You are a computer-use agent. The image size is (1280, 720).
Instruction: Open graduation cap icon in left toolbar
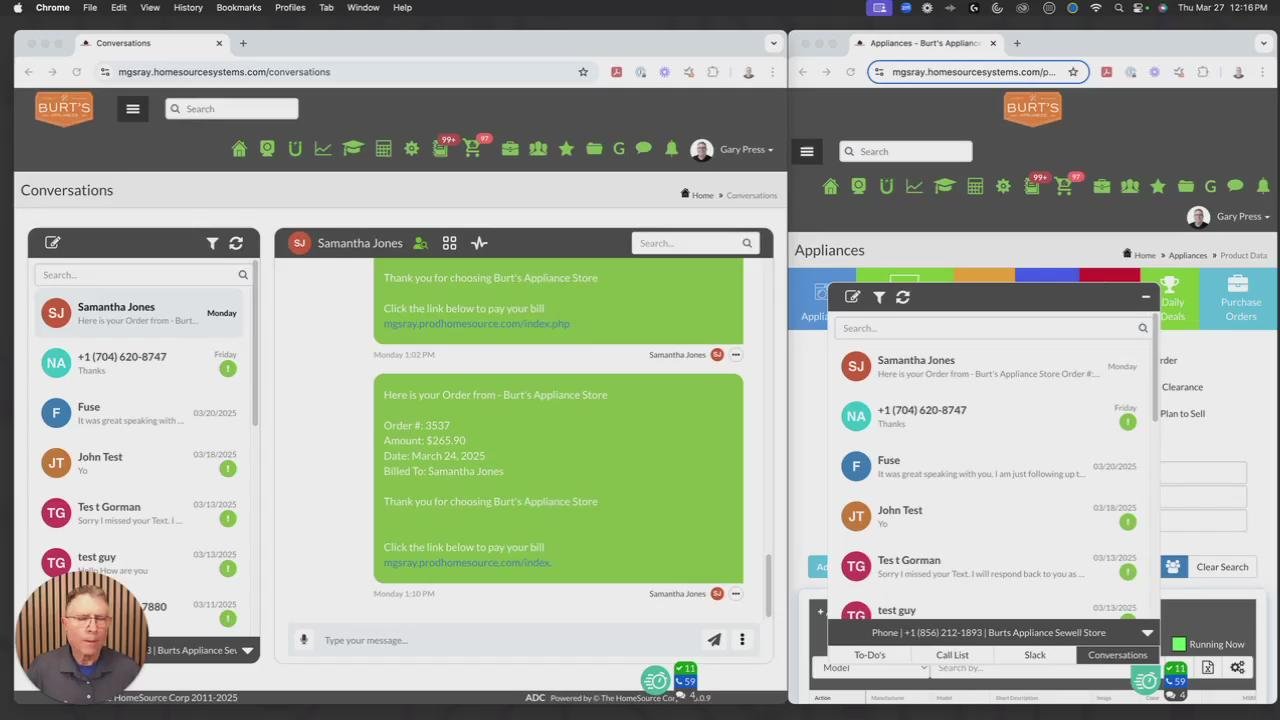pos(352,149)
